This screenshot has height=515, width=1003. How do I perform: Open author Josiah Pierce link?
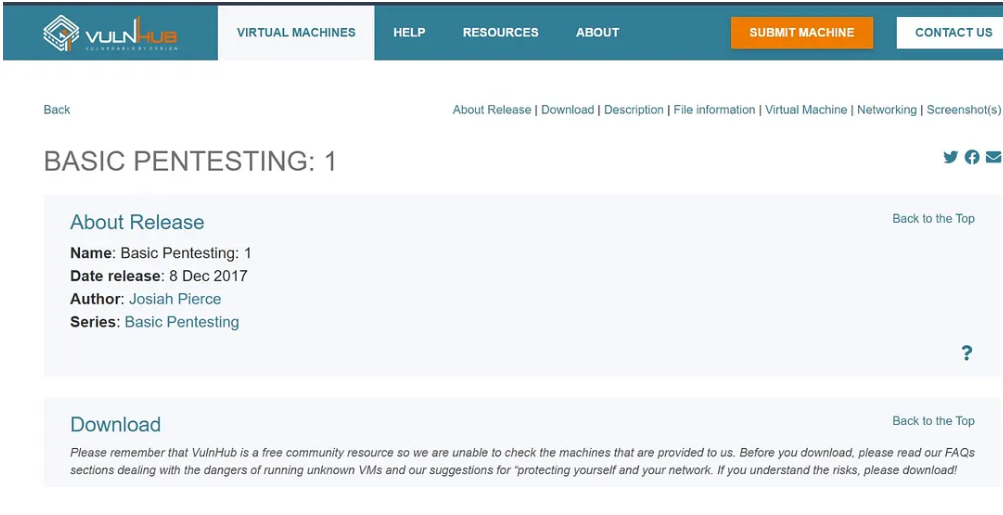175,299
